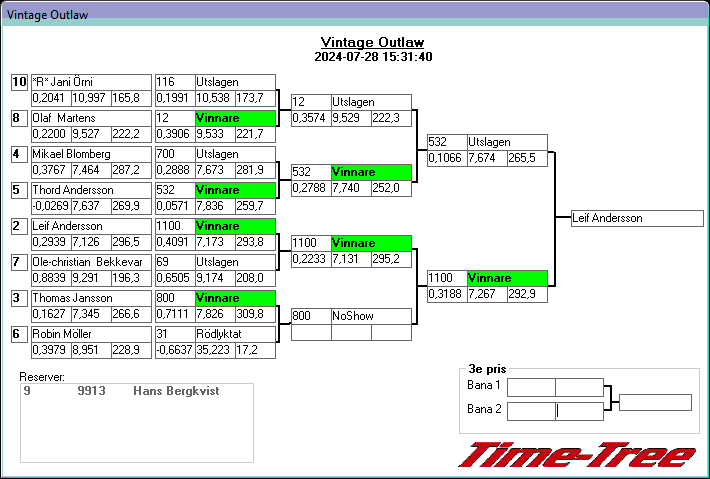710x479 pixels.
Task: Click the Bana 1 second input field
Action: [580, 388]
